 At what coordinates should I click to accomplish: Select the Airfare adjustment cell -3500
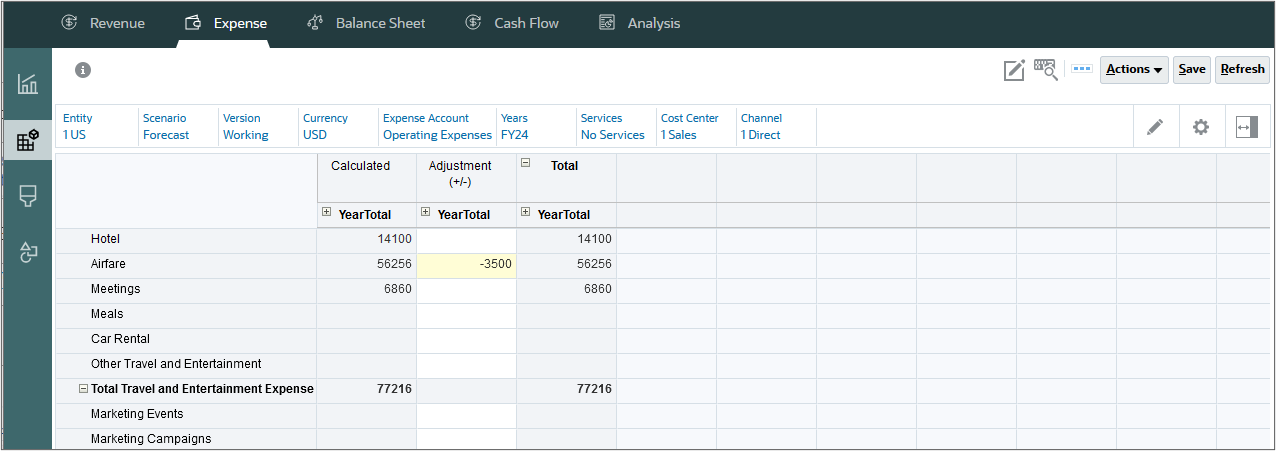[467, 265]
